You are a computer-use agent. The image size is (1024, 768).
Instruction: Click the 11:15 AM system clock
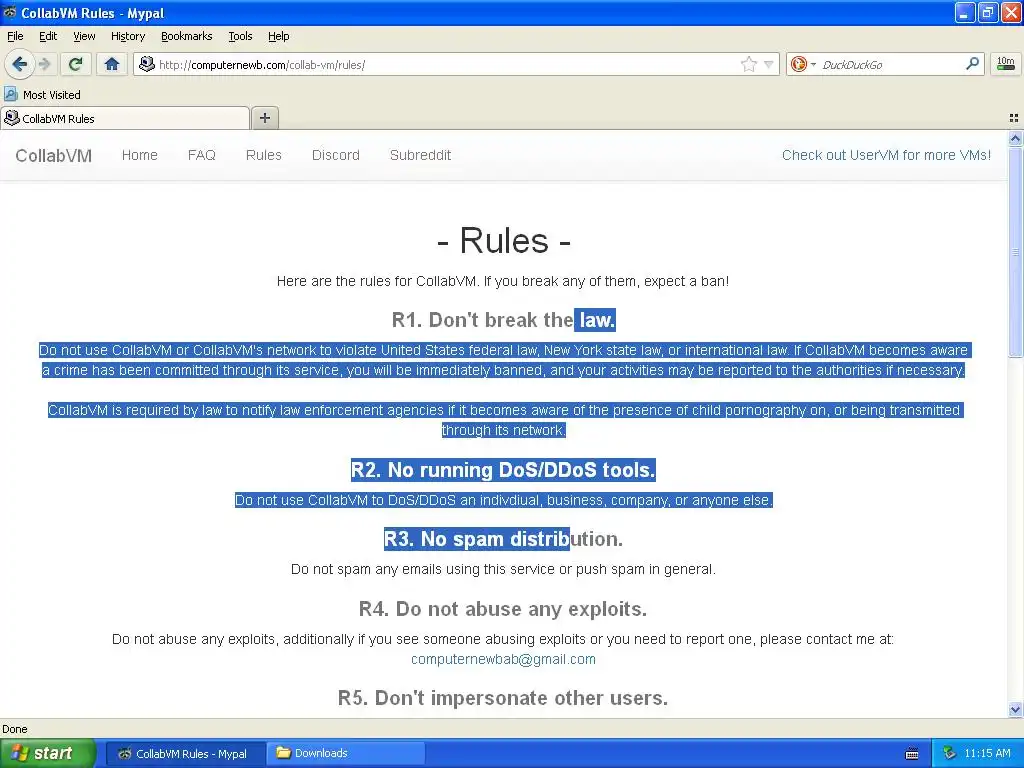(x=987, y=754)
